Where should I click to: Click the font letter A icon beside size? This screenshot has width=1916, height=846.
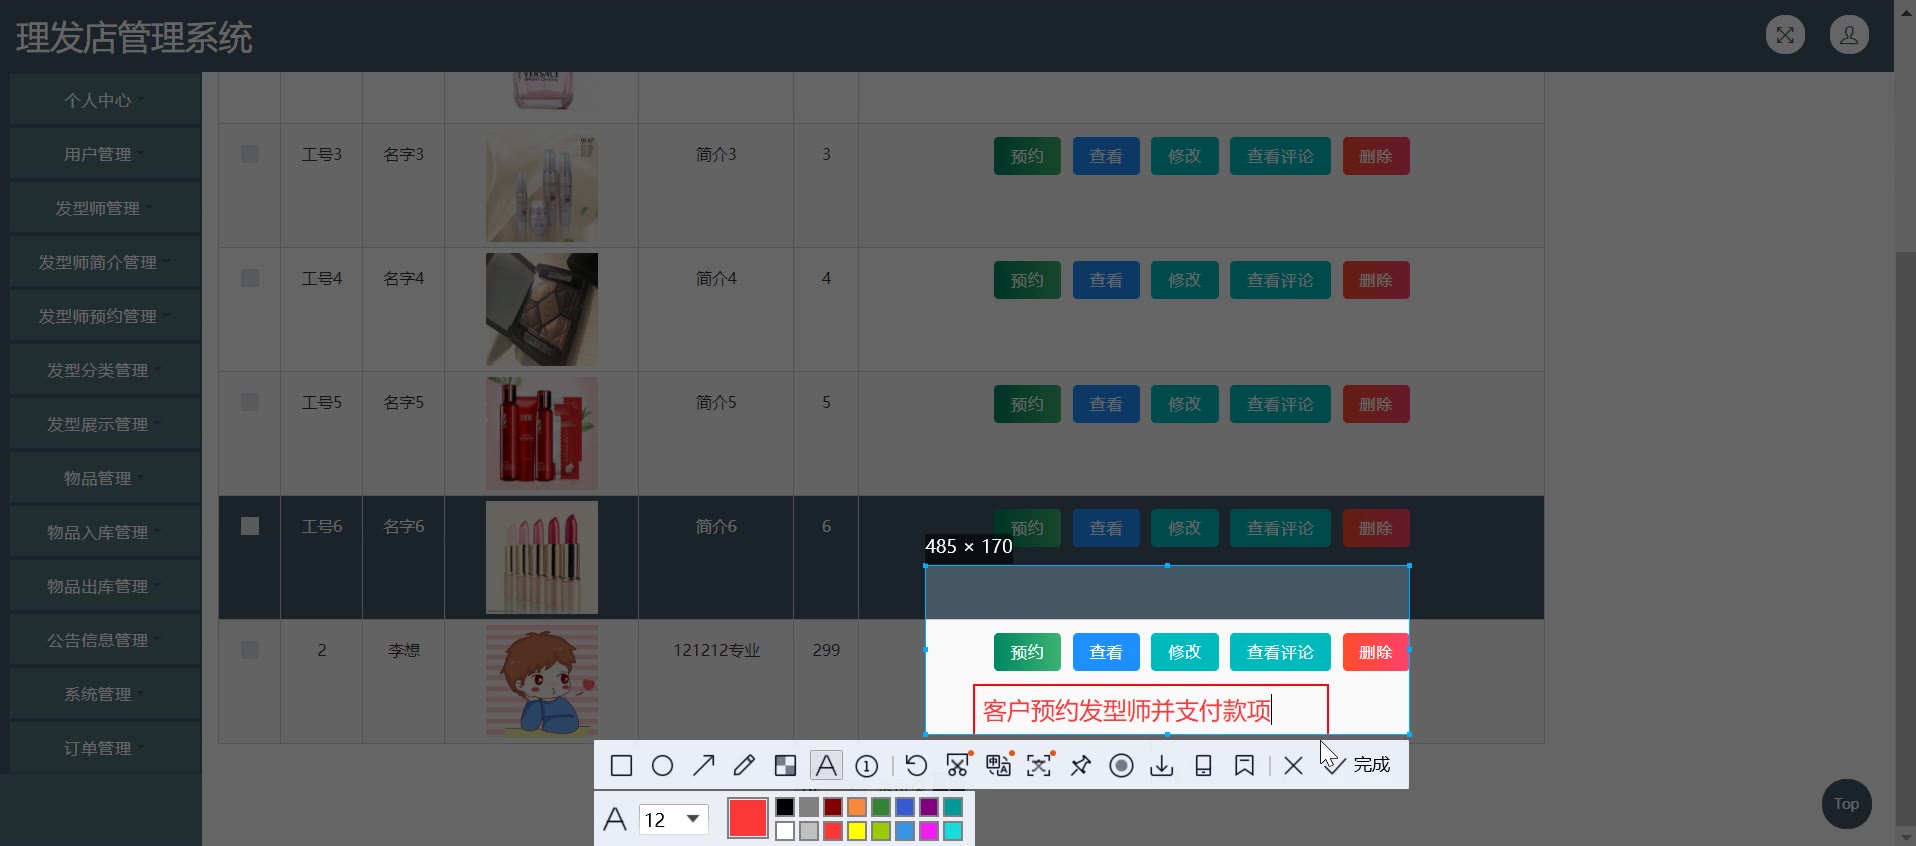(x=615, y=820)
